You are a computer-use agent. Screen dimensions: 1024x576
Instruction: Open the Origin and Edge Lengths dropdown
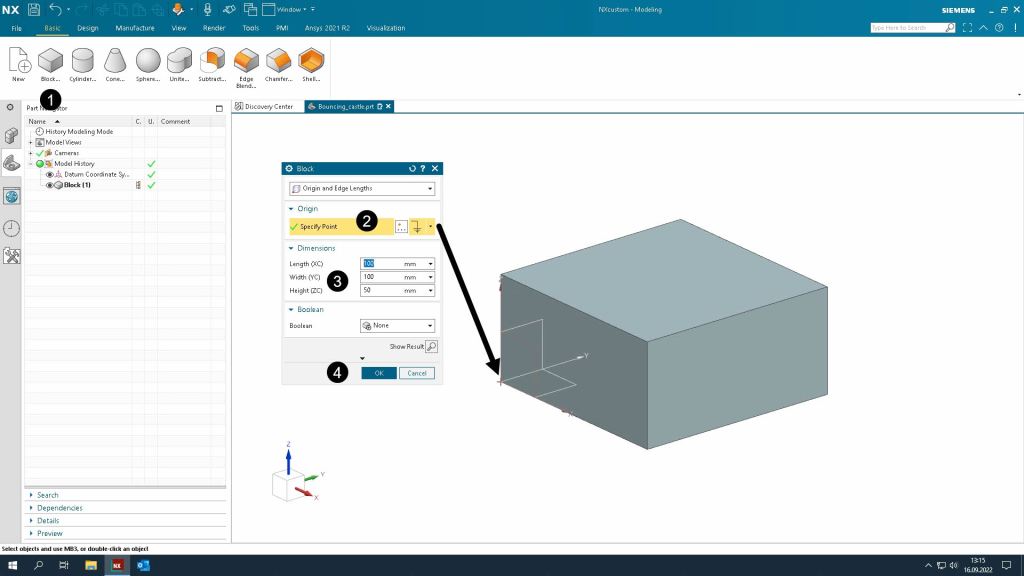361,188
